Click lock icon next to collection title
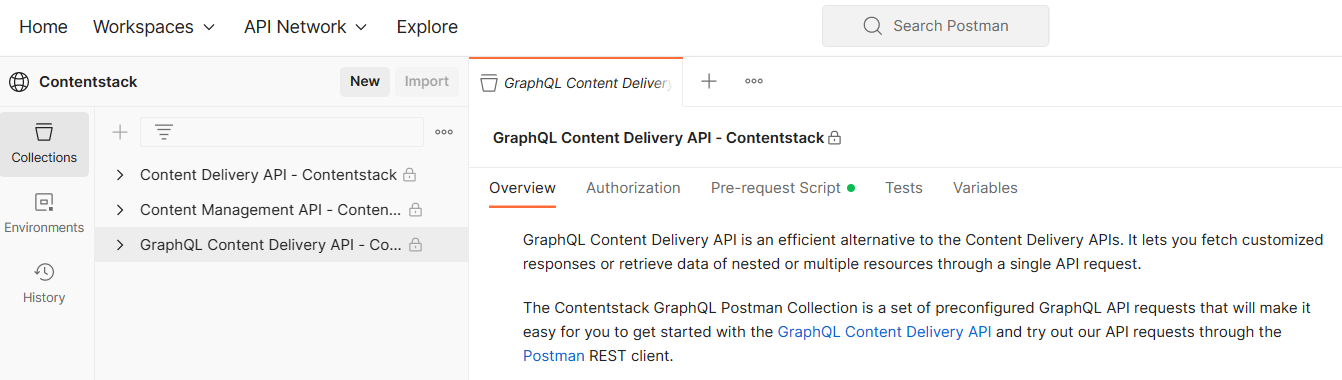 click(x=835, y=138)
